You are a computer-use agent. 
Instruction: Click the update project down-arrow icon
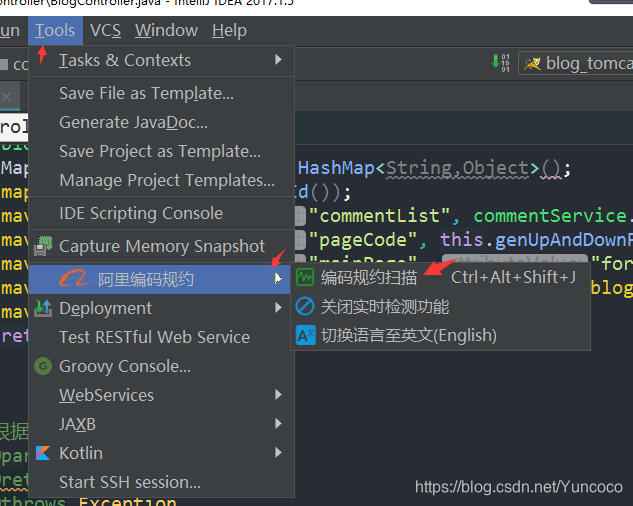(501, 63)
